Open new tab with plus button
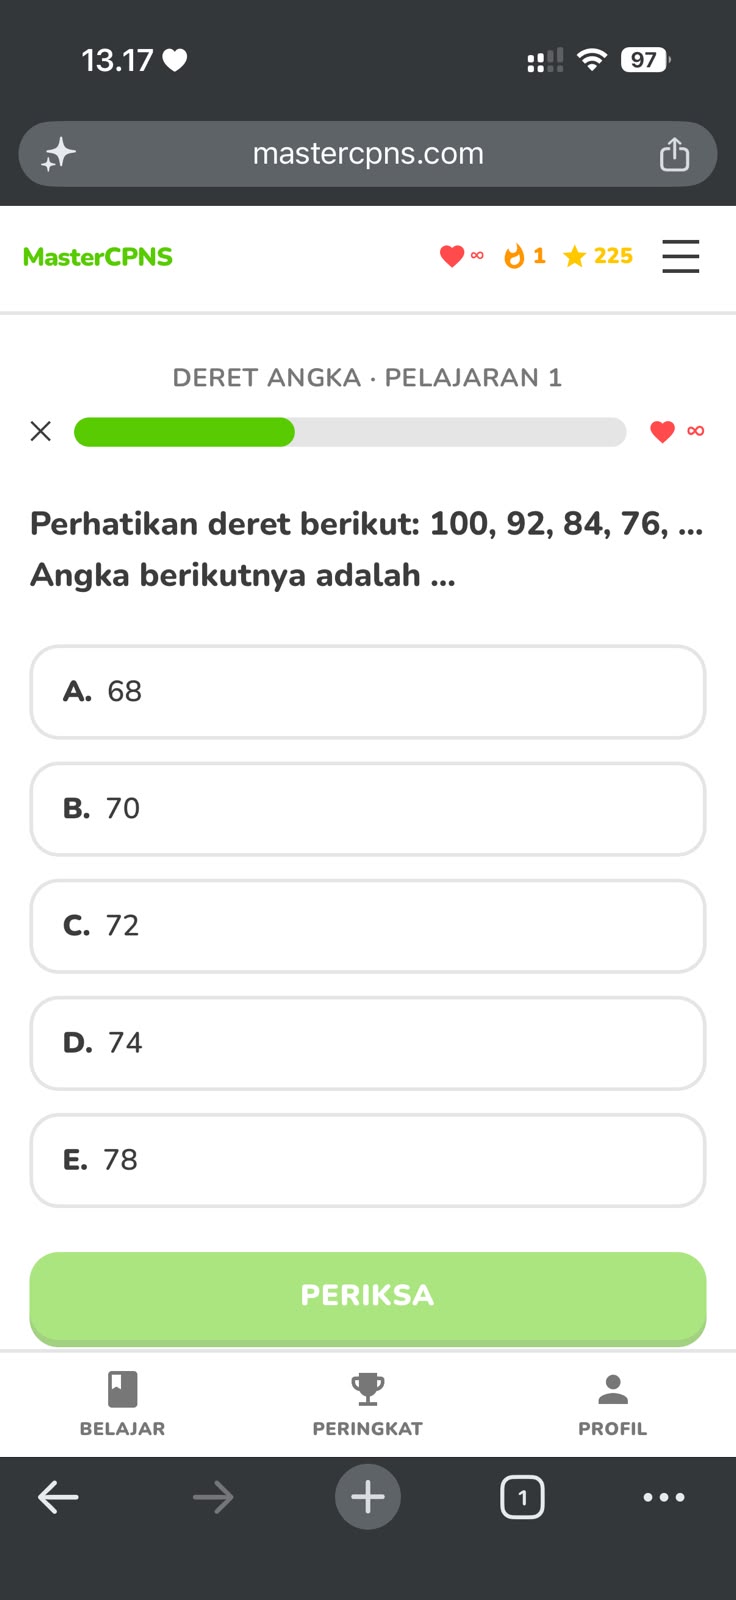The height and width of the screenshot is (1600, 736). 368,1497
